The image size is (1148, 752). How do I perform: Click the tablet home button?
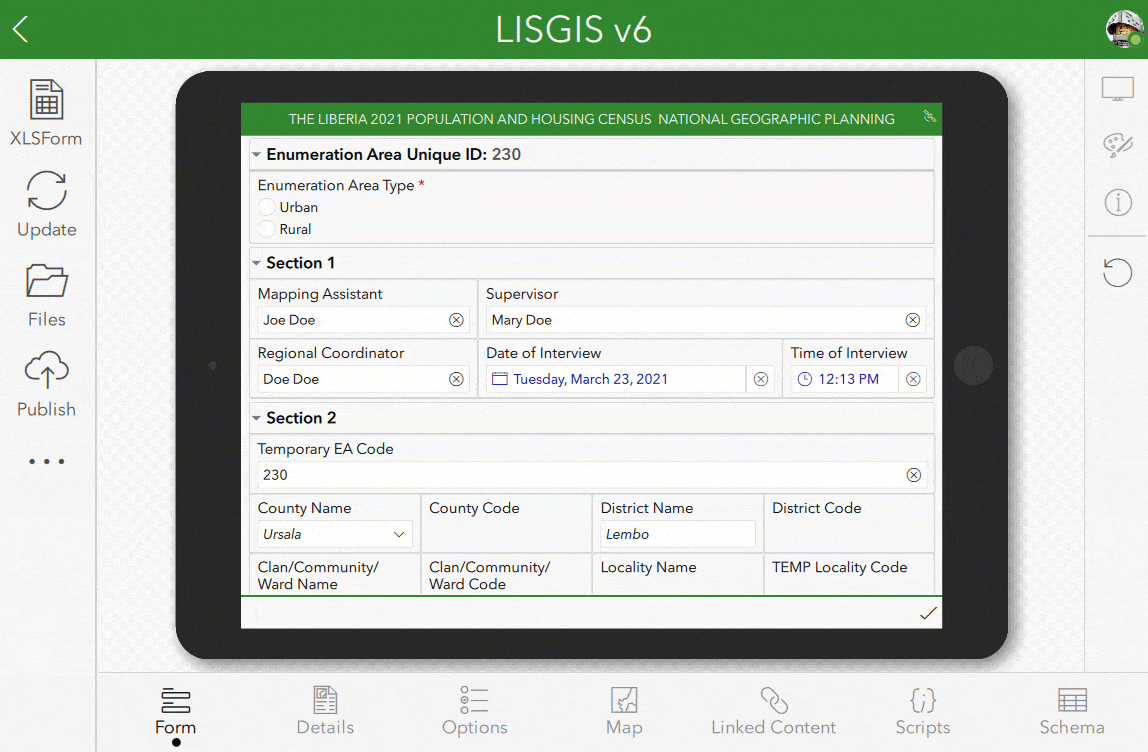(973, 365)
